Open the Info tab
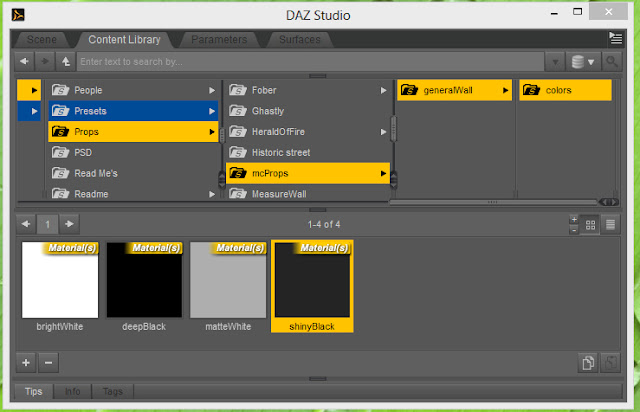The image size is (640, 412). pyautogui.click(x=73, y=392)
